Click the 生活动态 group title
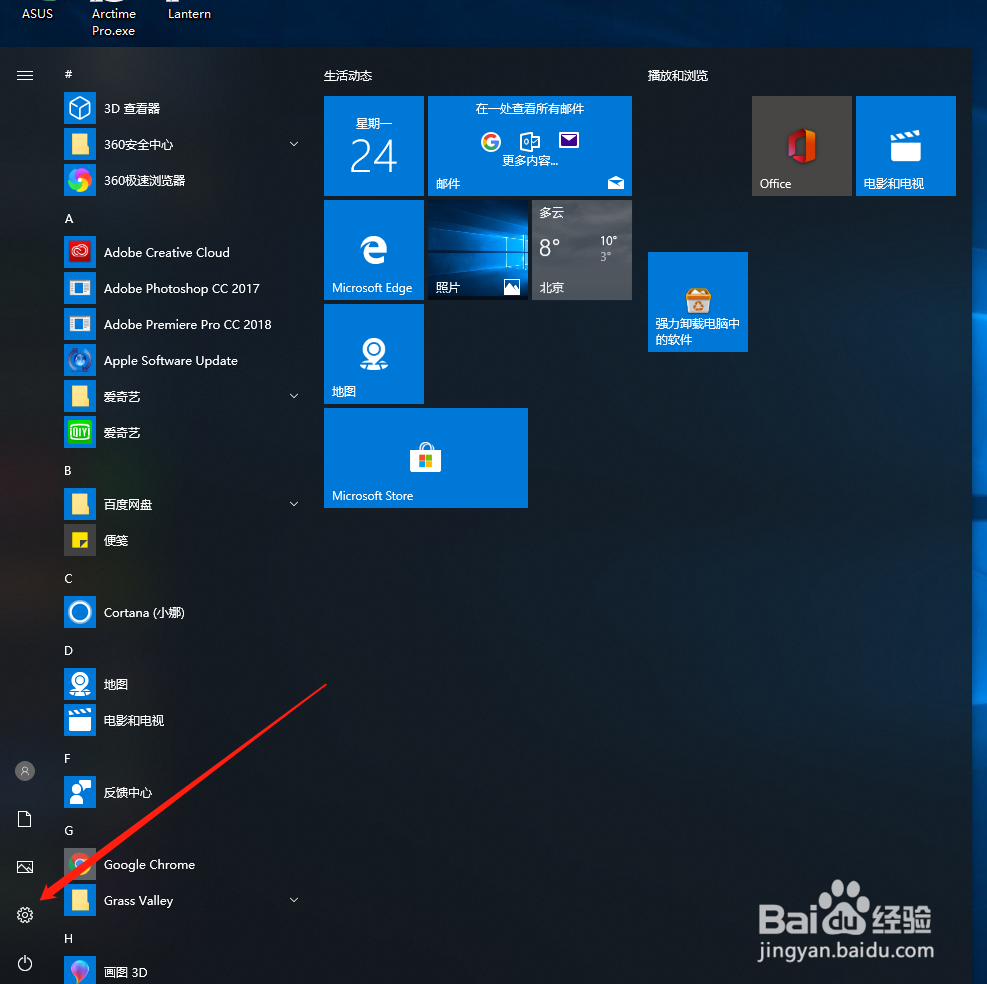Screen dimensions: 987x984 click(348, 76)
